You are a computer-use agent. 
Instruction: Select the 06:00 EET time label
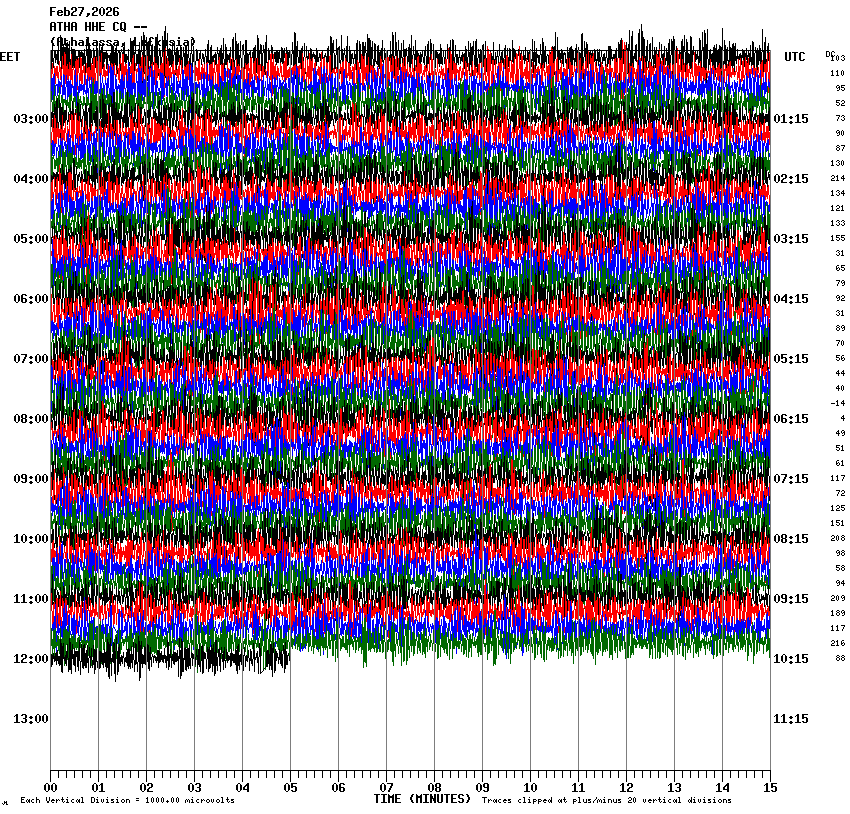30,299
